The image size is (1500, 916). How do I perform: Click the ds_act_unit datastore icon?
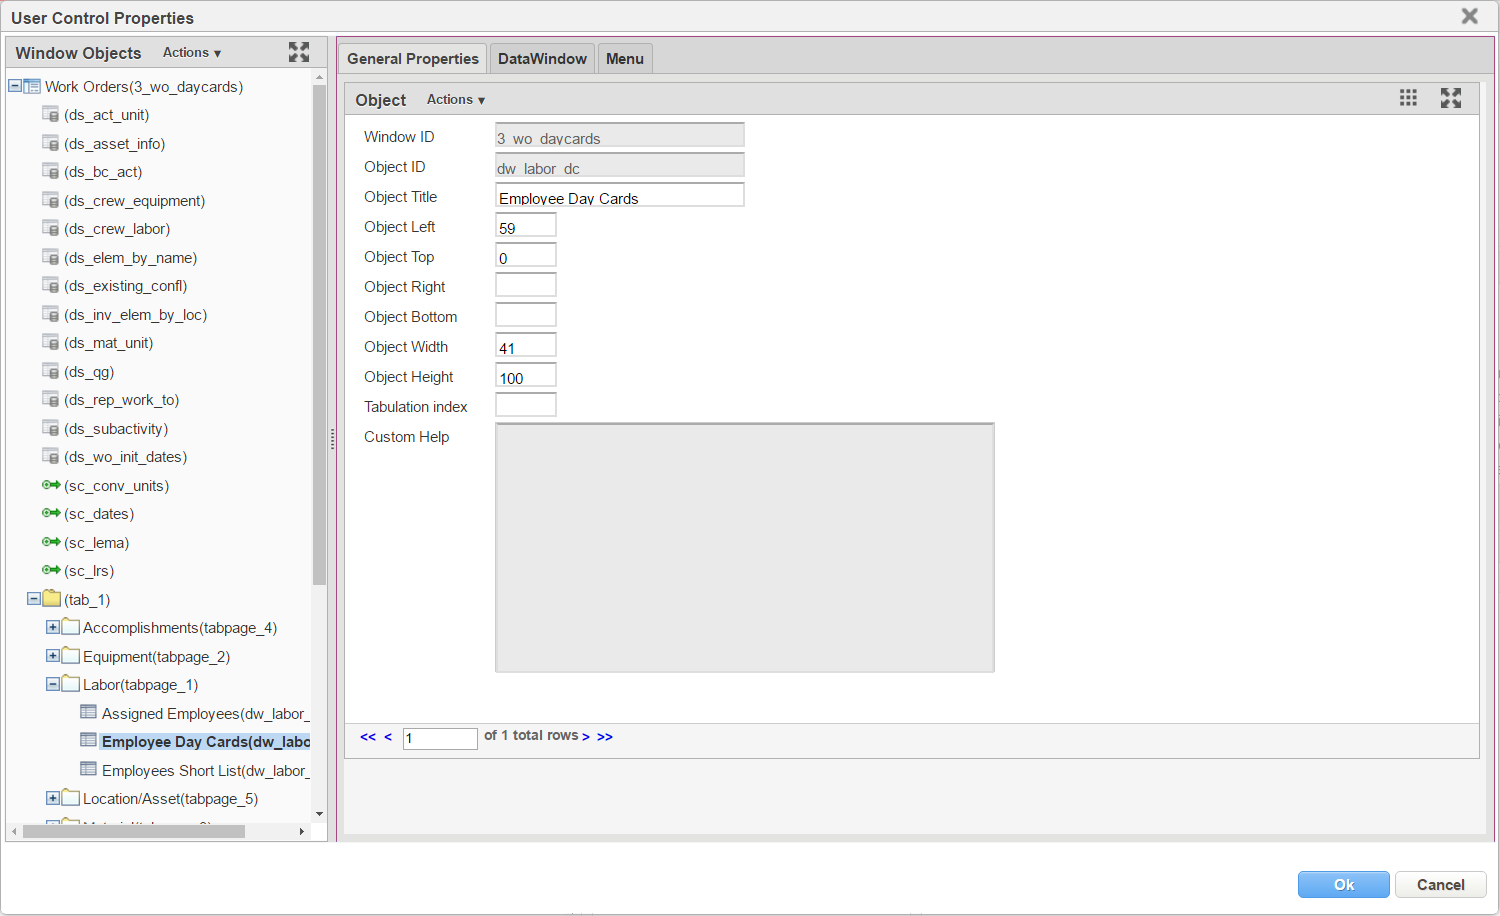pos(51,115)
